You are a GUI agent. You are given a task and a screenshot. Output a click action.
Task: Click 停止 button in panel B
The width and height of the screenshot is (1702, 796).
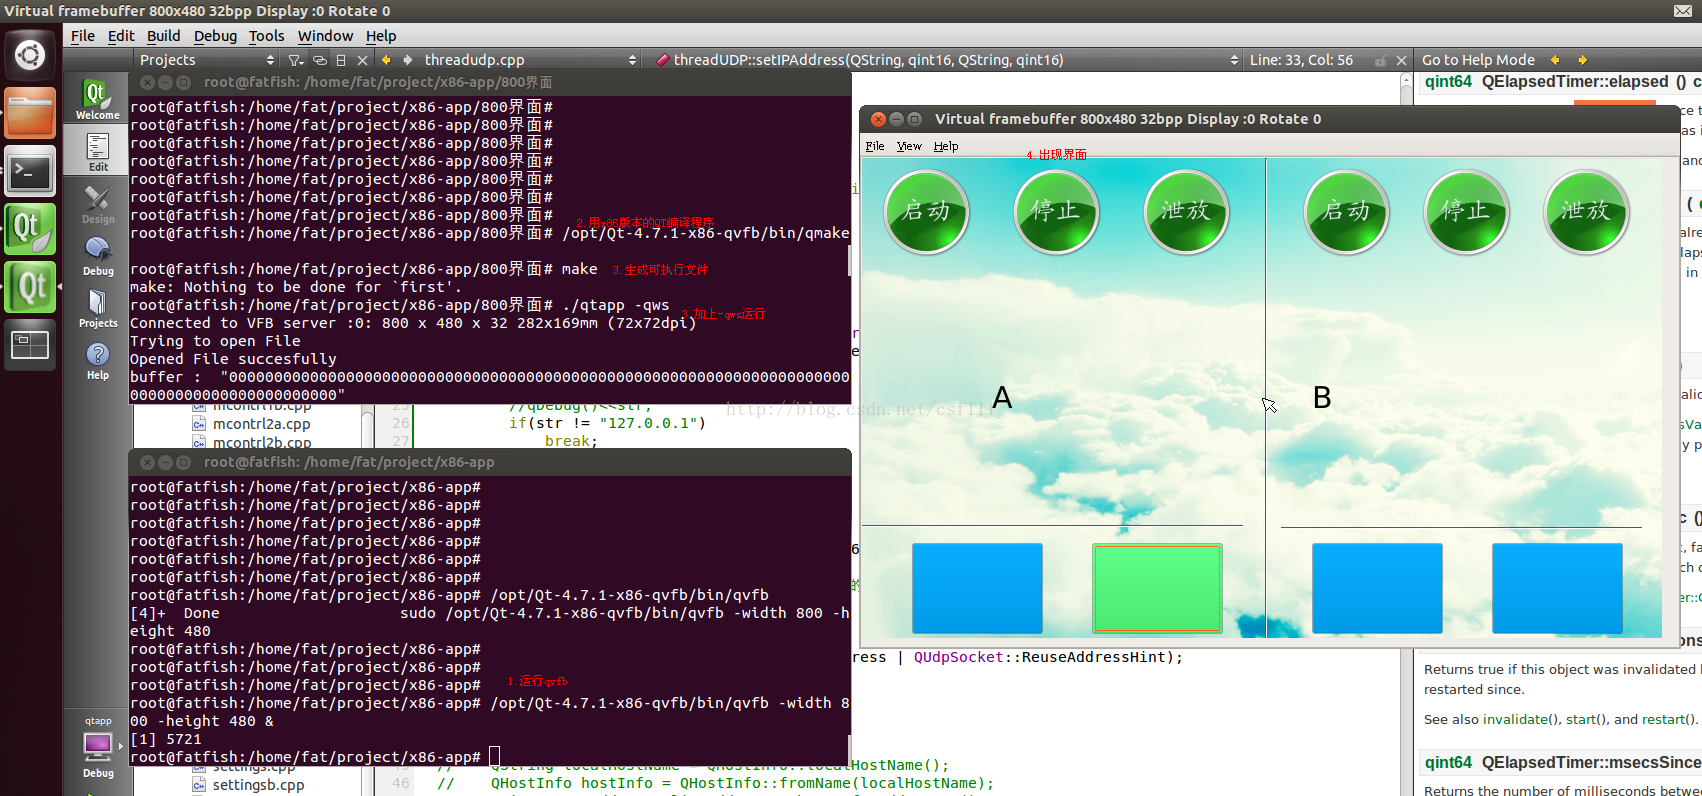pos(1466,212)
